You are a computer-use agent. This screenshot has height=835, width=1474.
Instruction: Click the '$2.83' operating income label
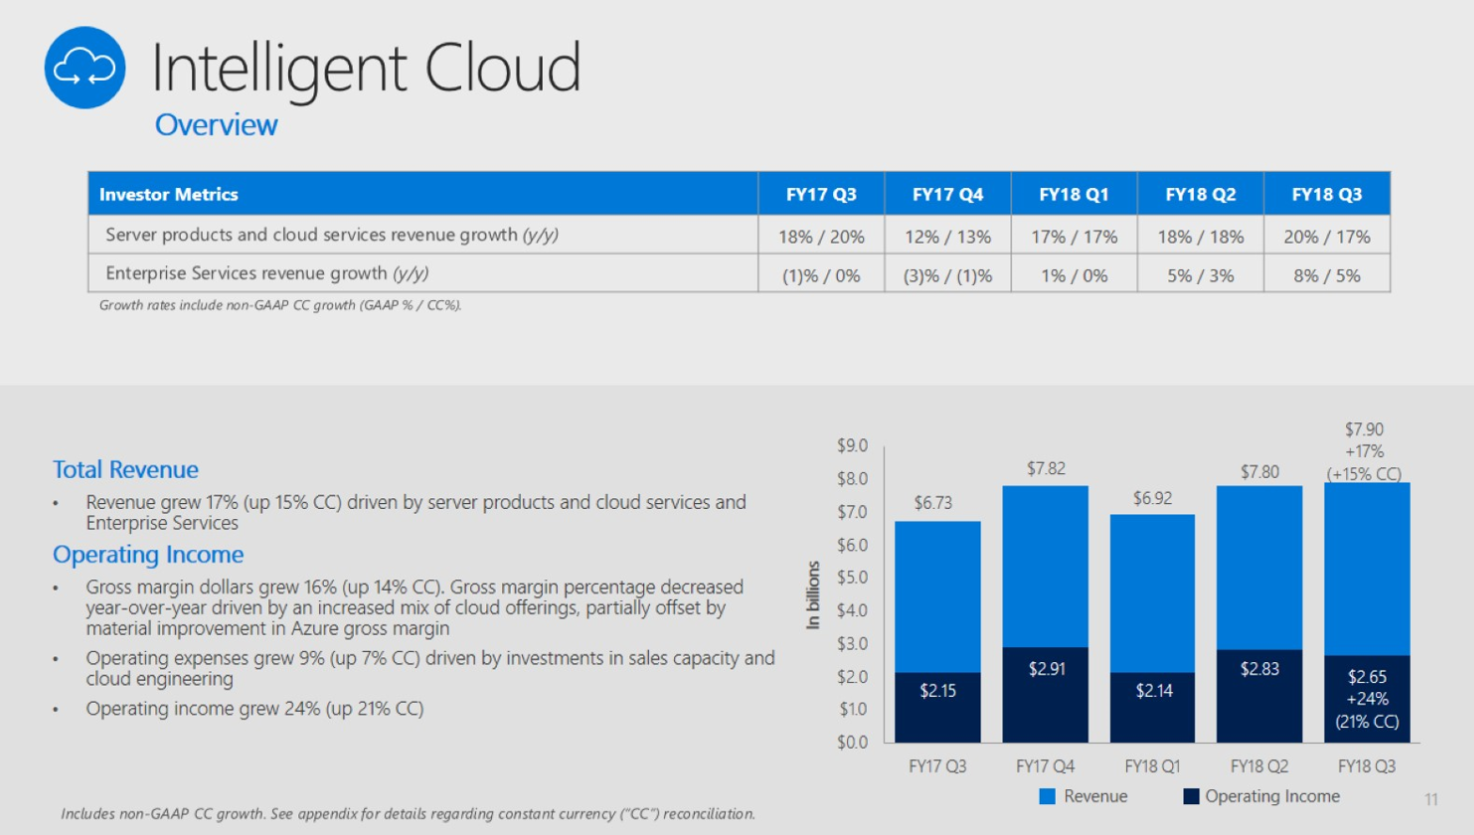1260,668
